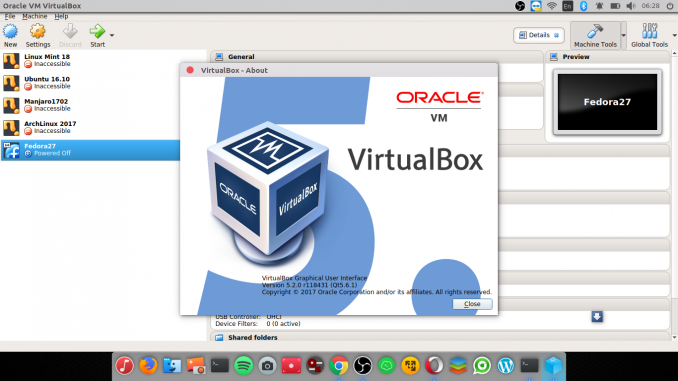Select the Fedora27 virtual machine

(90, 150)
